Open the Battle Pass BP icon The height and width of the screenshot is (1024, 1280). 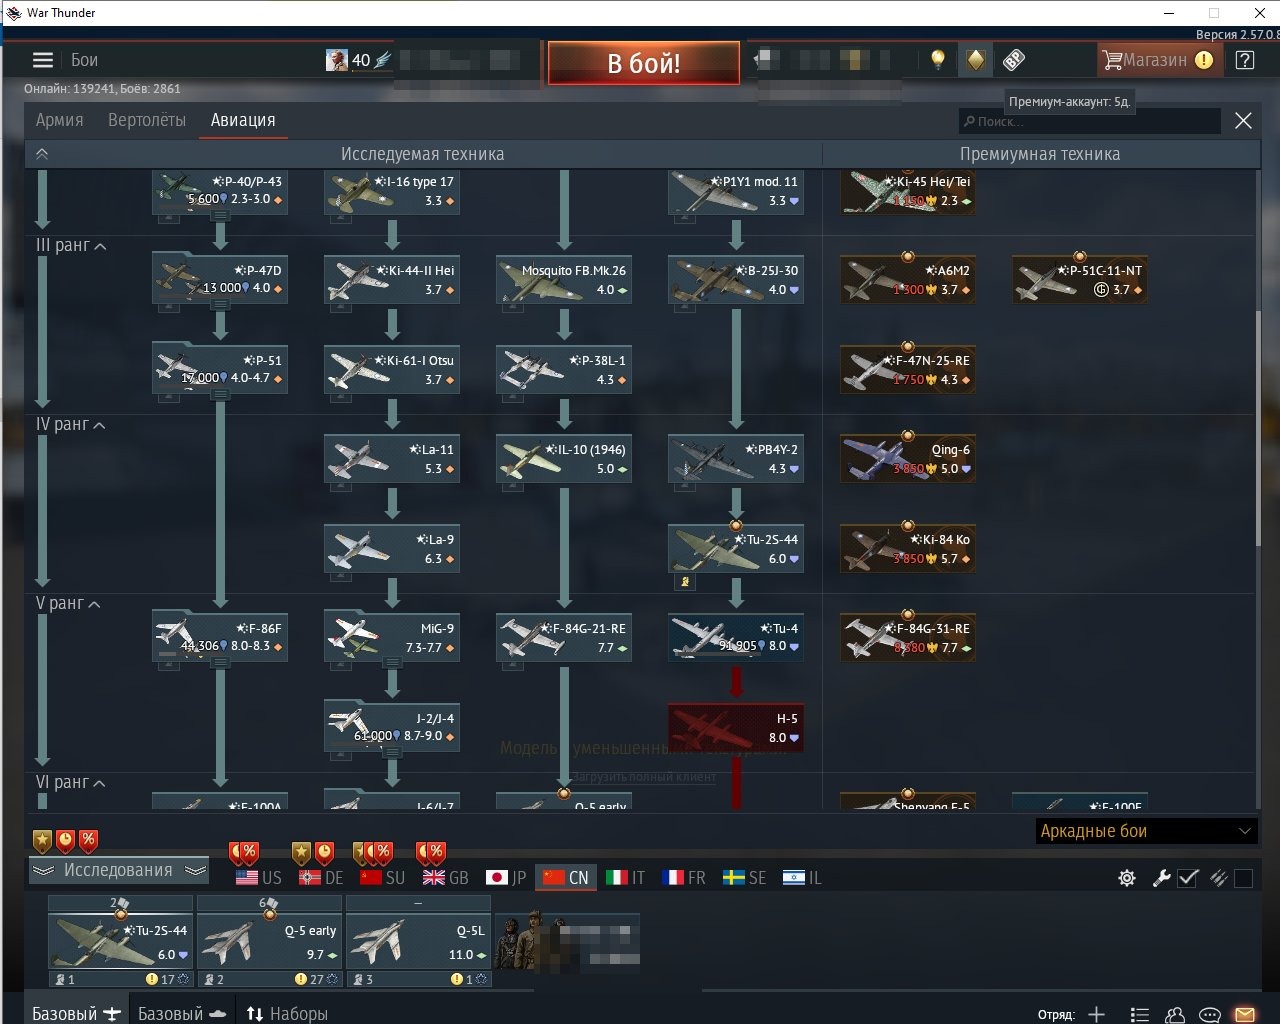point(1013,60)
